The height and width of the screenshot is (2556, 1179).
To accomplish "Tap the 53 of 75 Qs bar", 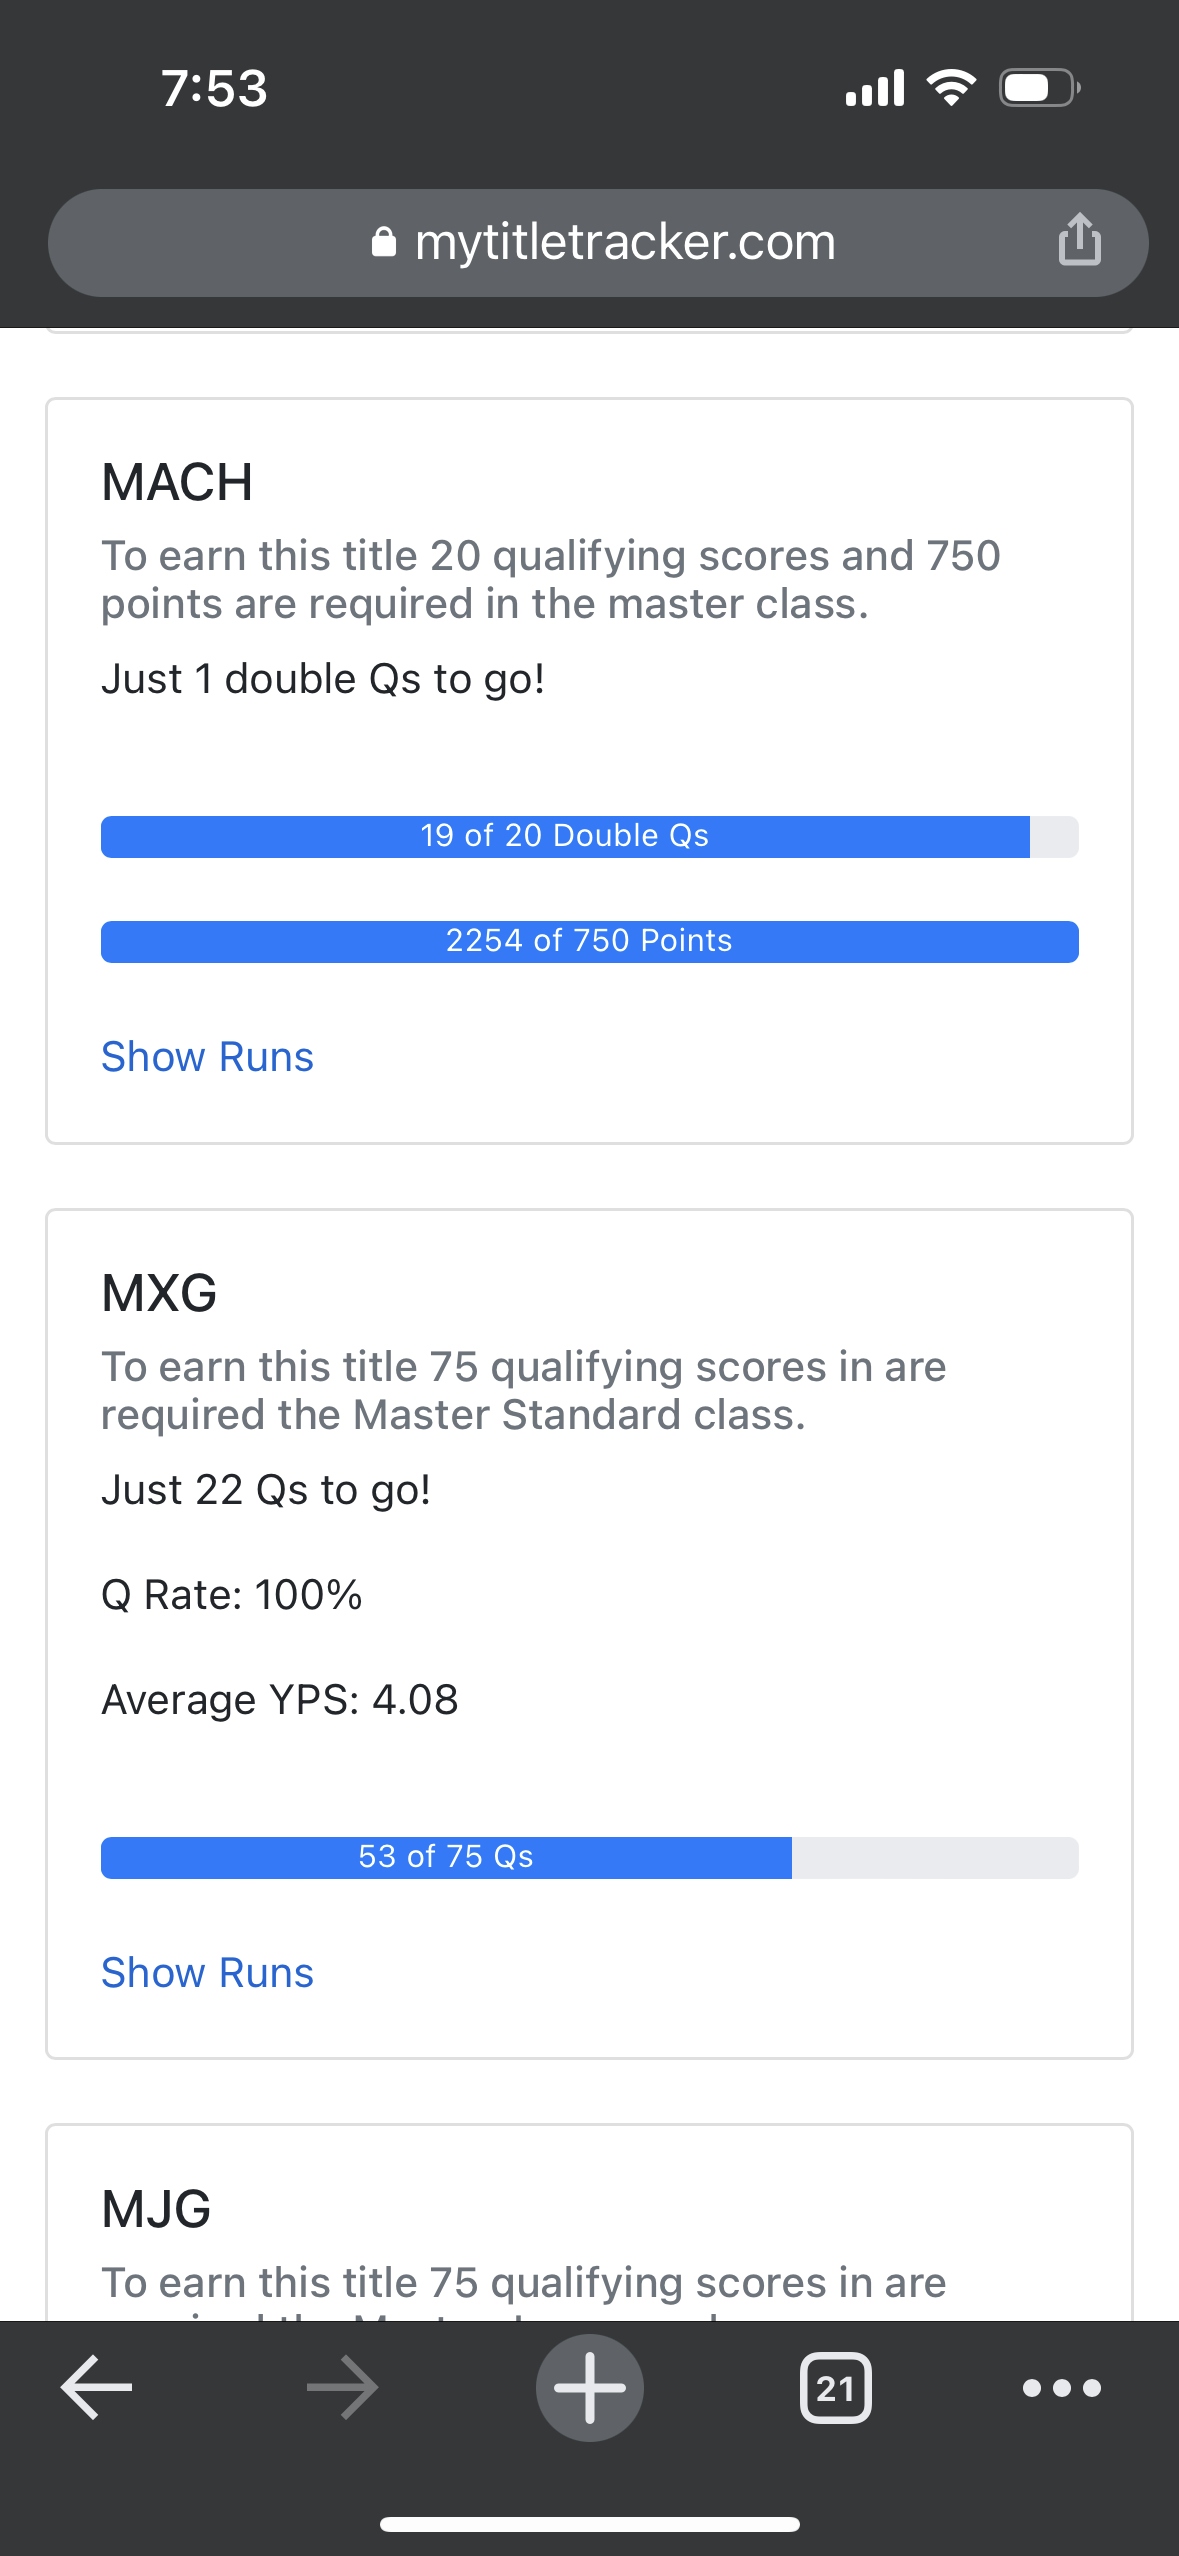I will (590, 1857).
